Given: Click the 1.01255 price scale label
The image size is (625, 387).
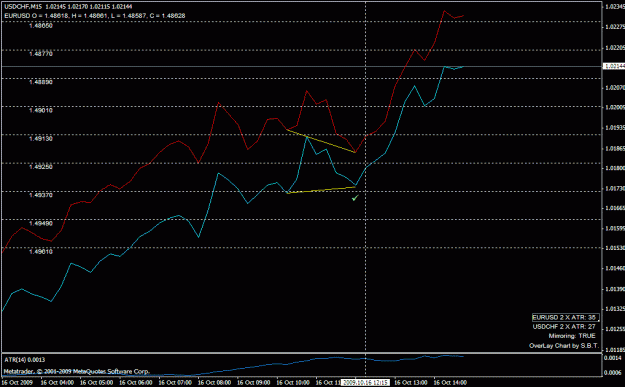Looking at the screenshot, I should [x=615, y=329].
